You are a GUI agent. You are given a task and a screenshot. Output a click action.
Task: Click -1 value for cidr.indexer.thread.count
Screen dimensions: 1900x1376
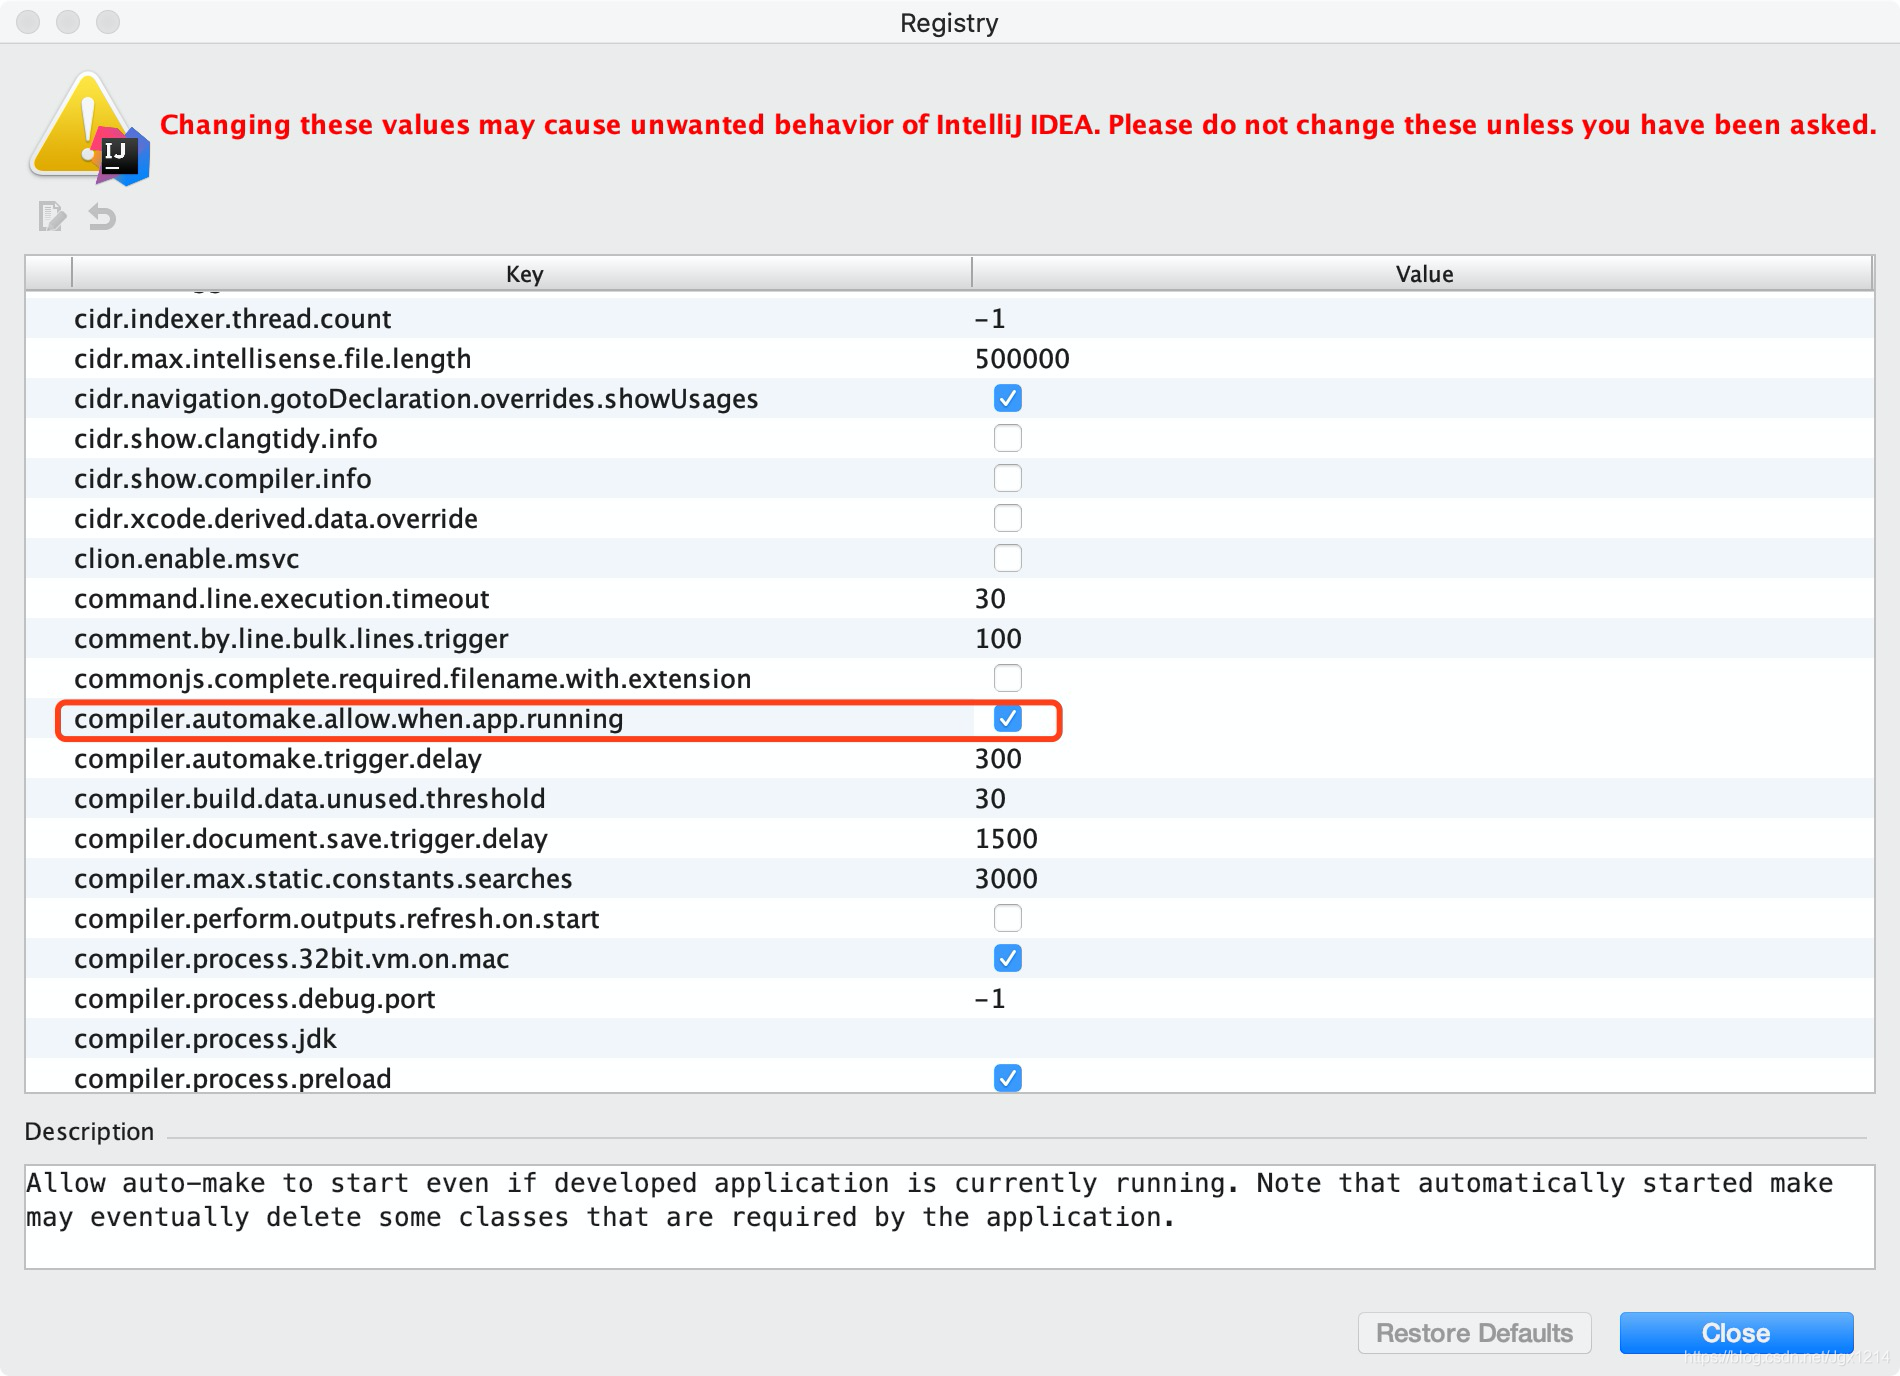click(x=990, y=318)
